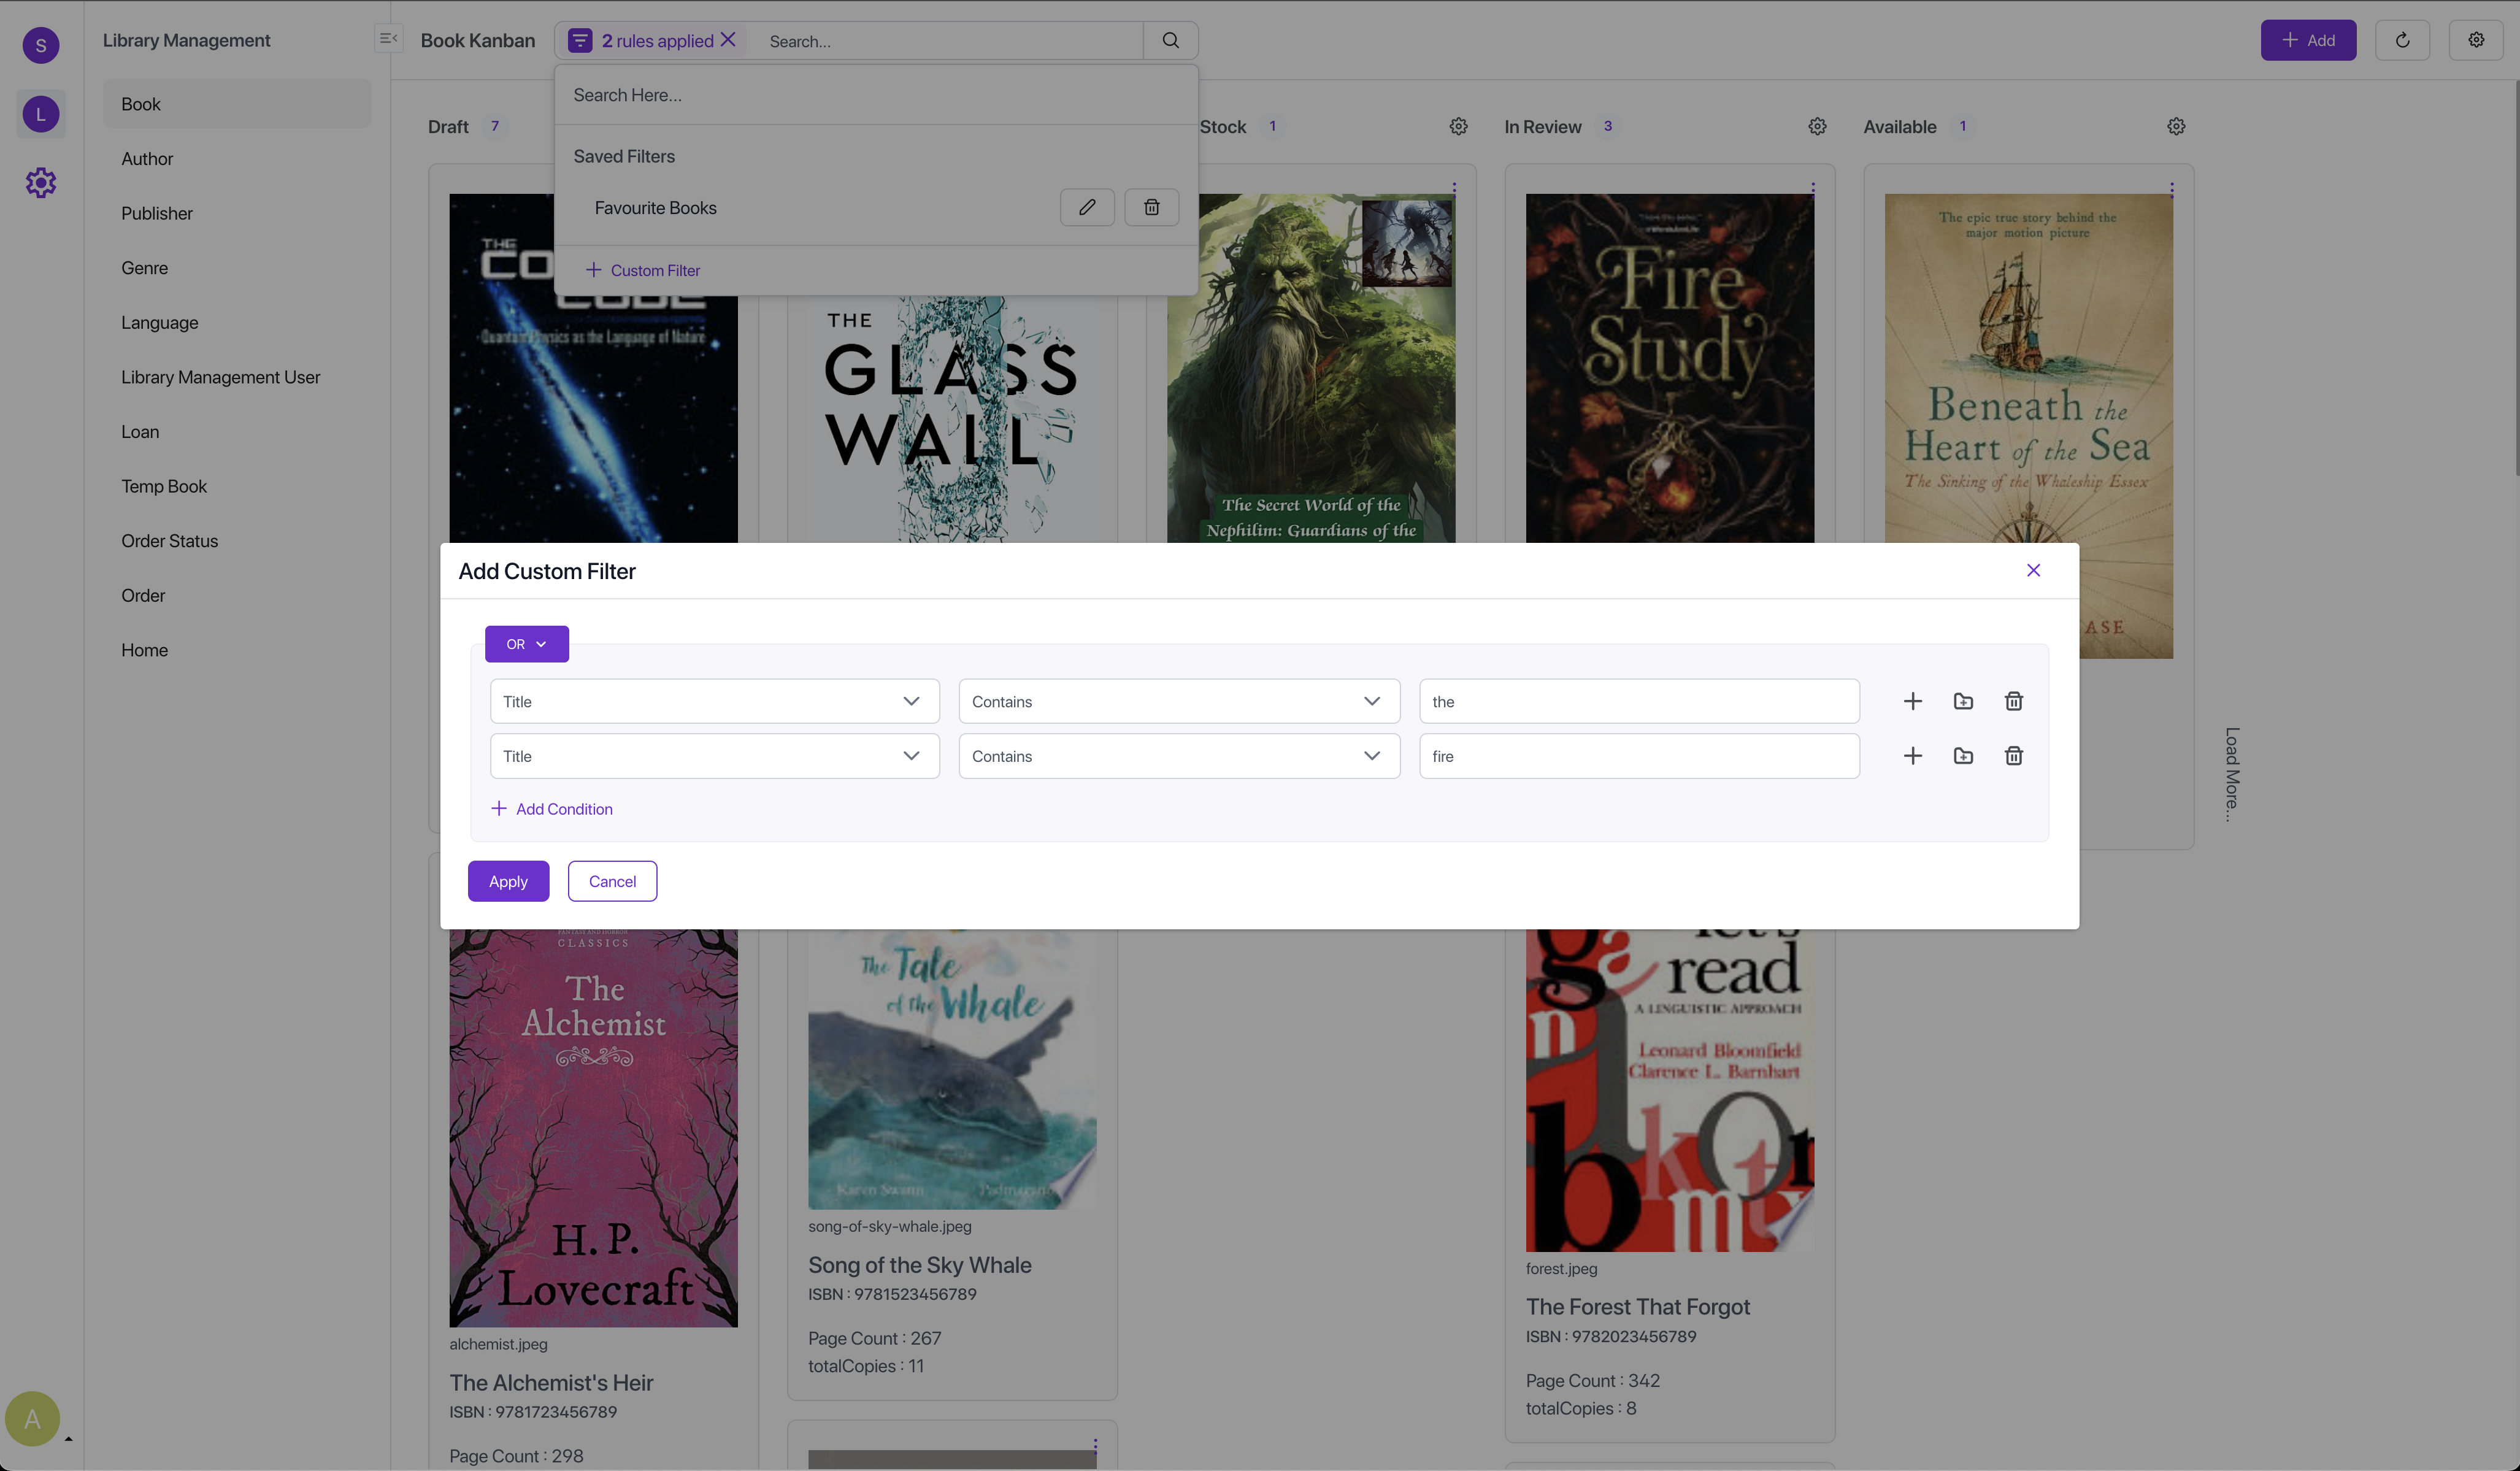Edit the Favourite Books saved filter

[1087, 207]
